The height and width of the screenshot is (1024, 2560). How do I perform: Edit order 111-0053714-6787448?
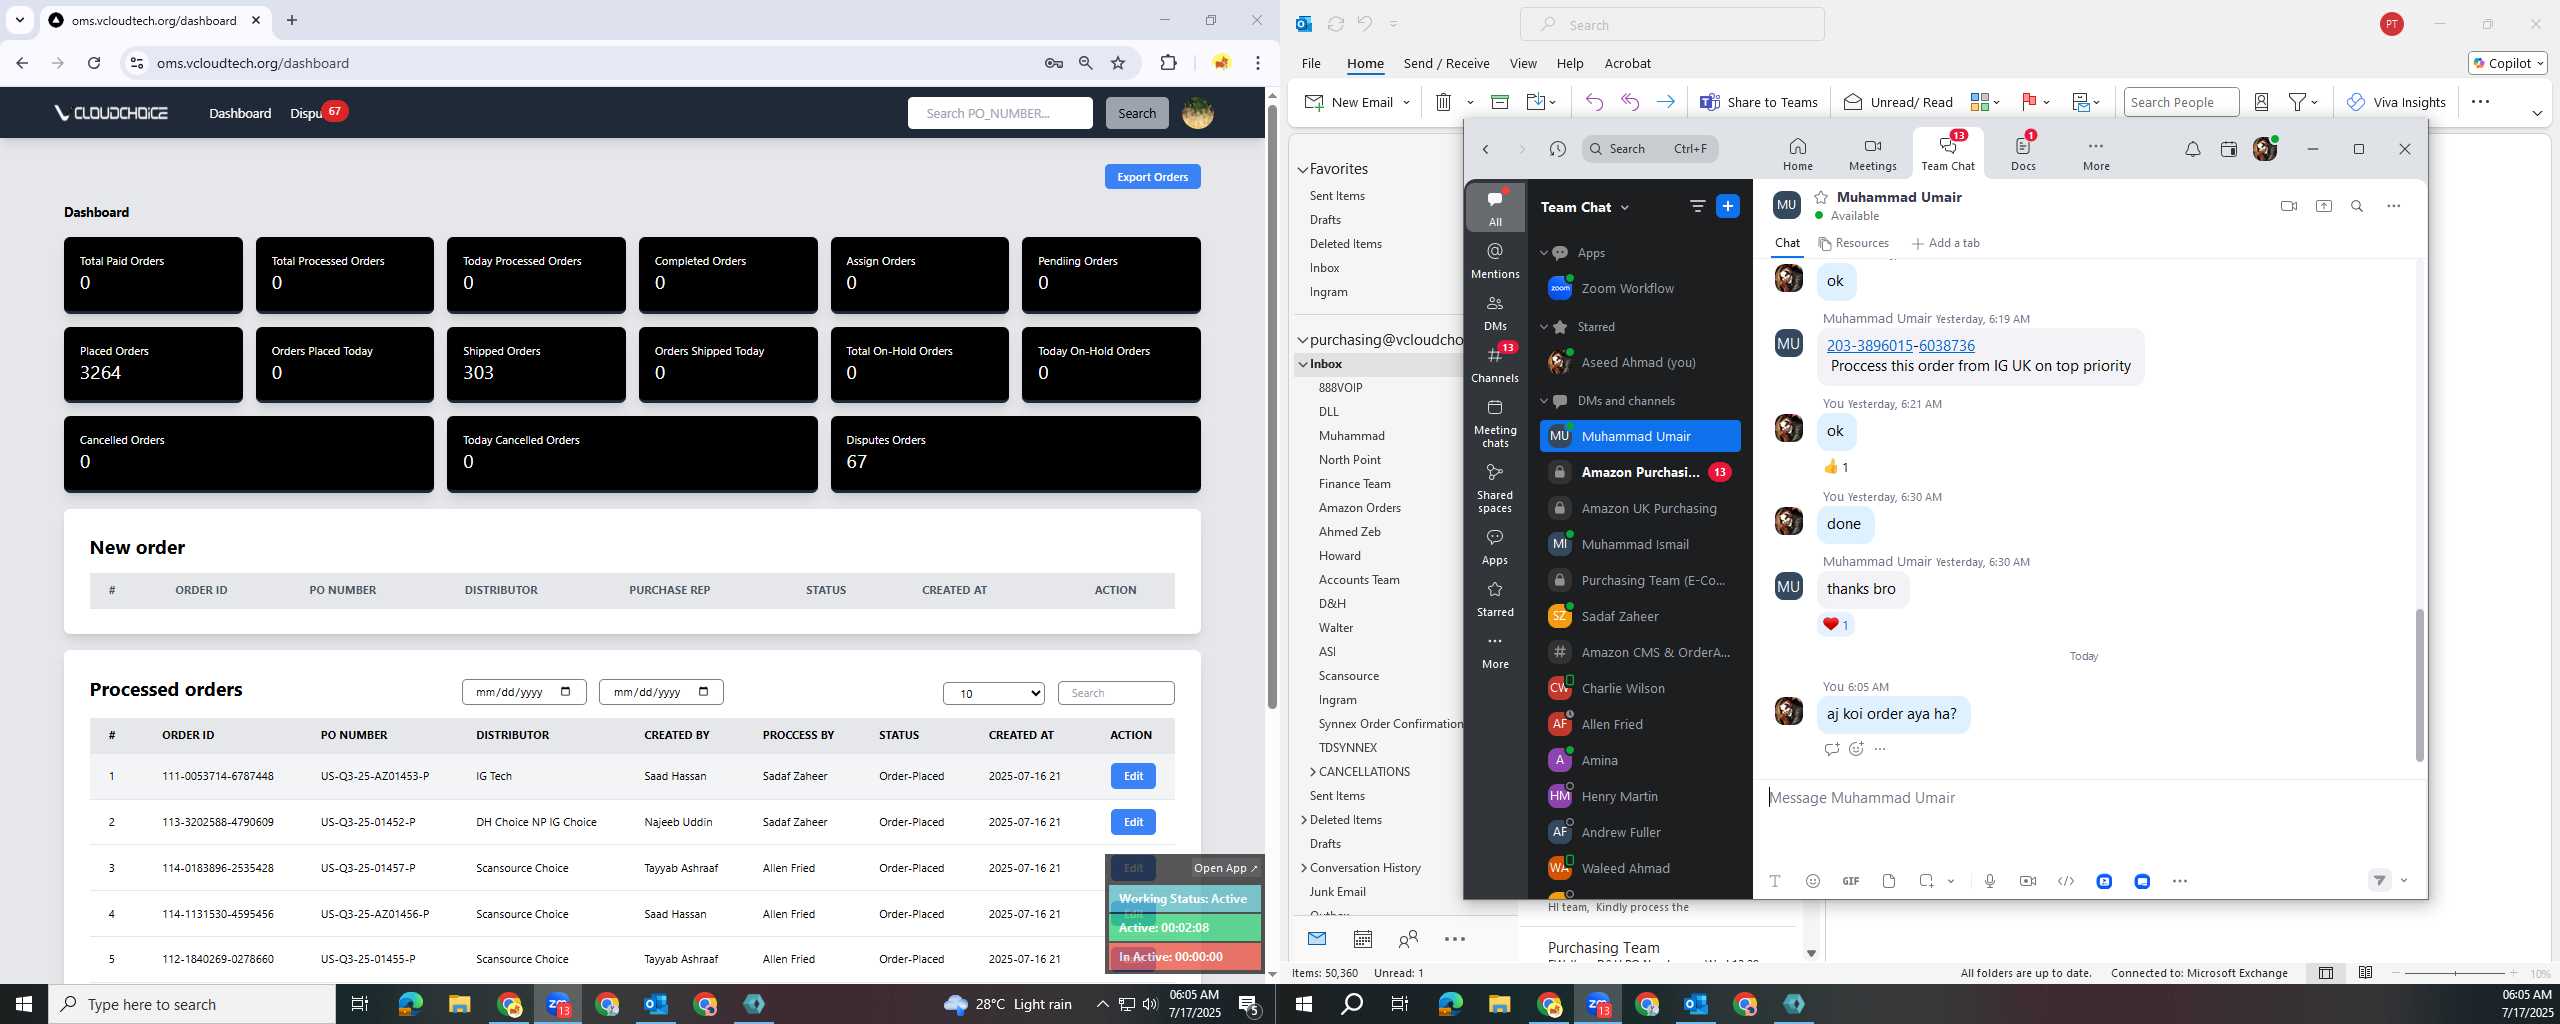(x=1133, y=776)
